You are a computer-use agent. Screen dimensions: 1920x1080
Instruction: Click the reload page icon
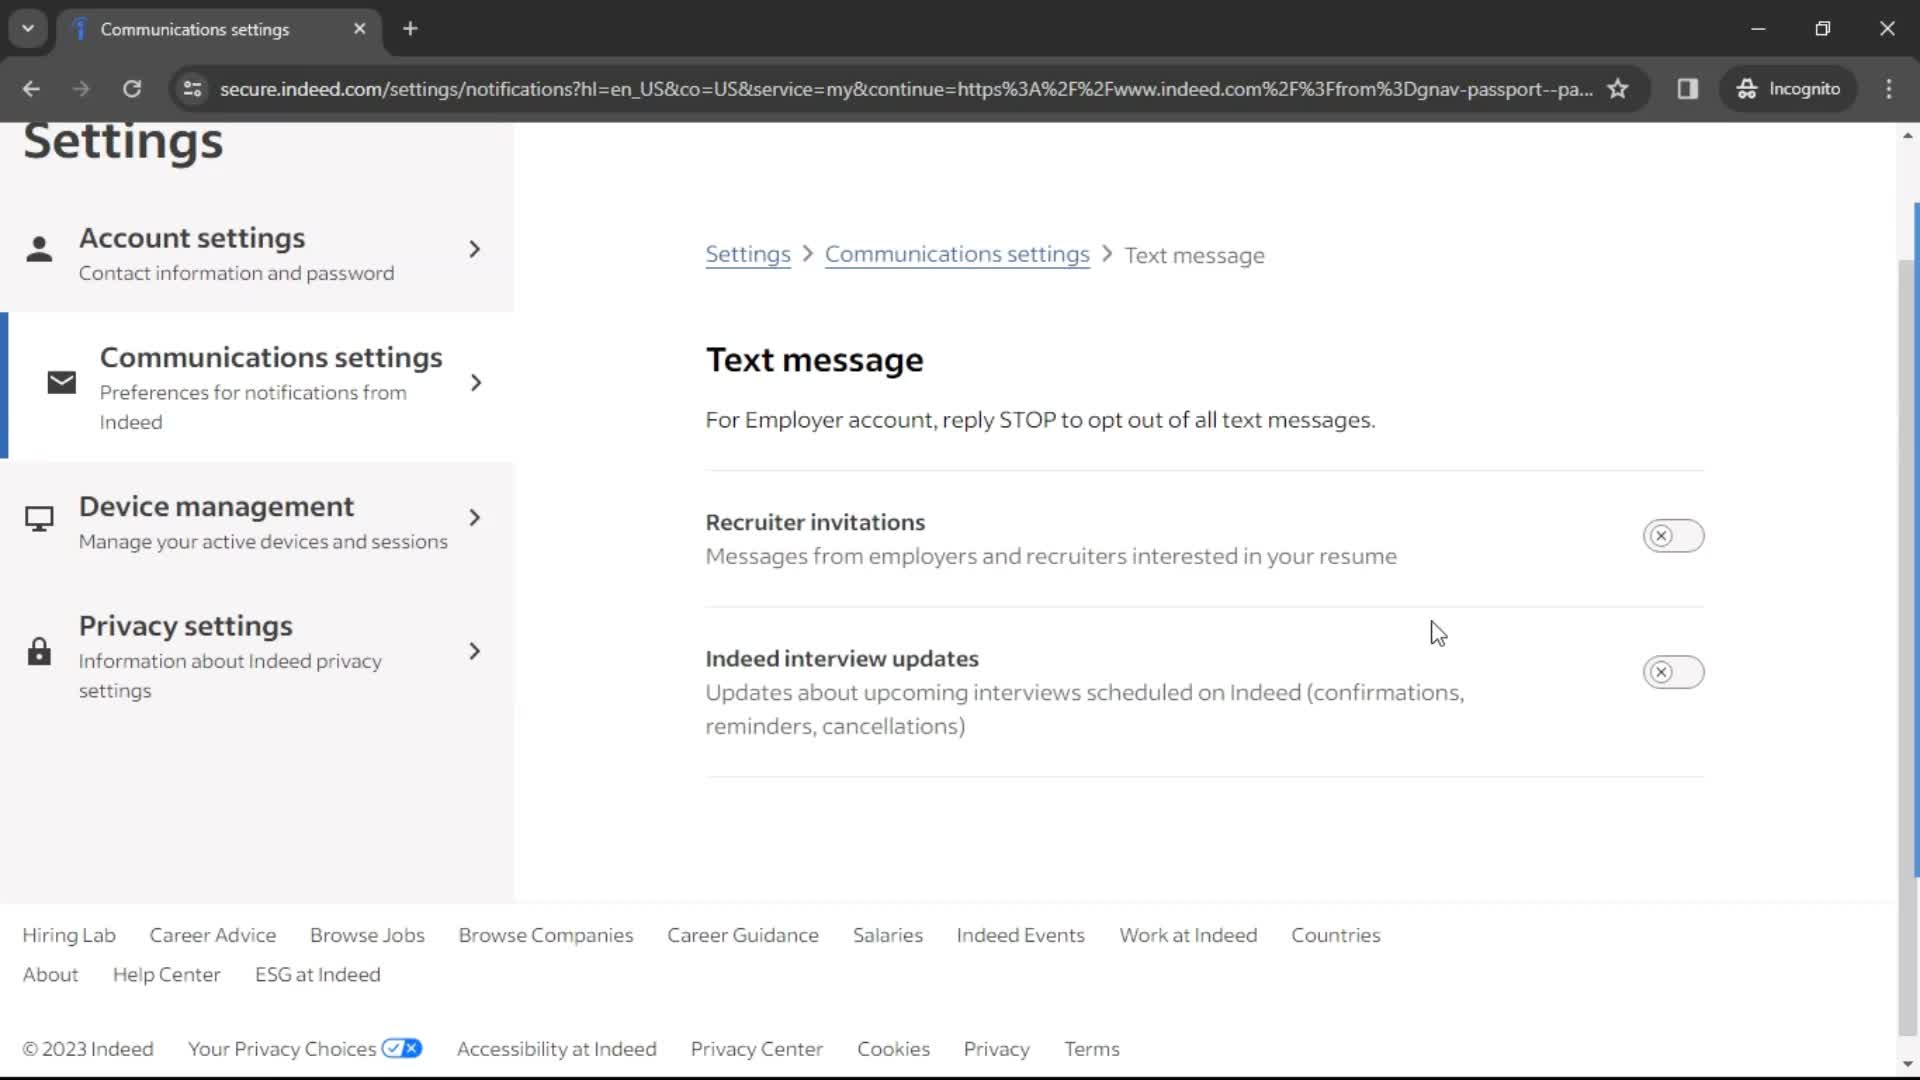(131, 88)
